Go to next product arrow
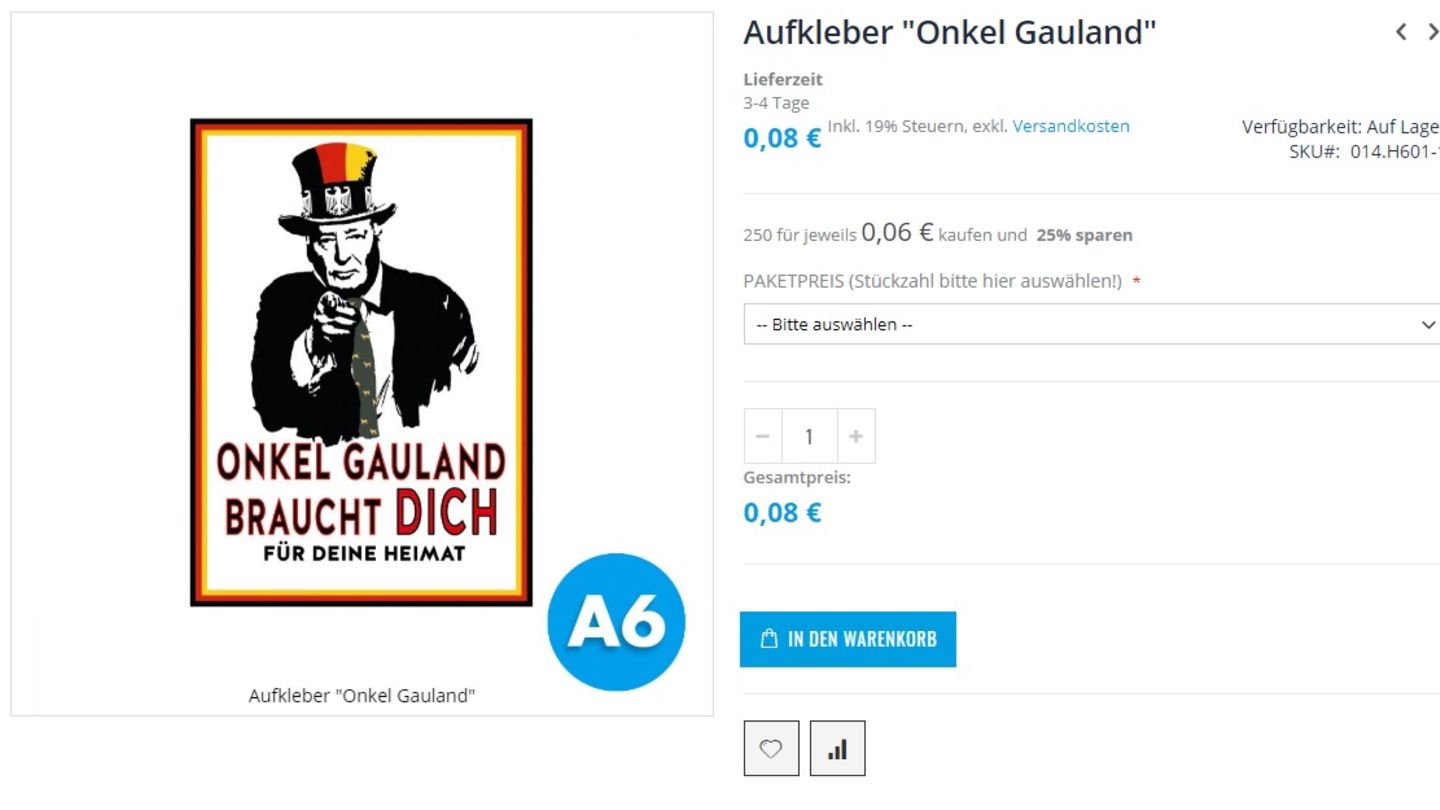The image size is (1440, 810). click(1432, 32)
